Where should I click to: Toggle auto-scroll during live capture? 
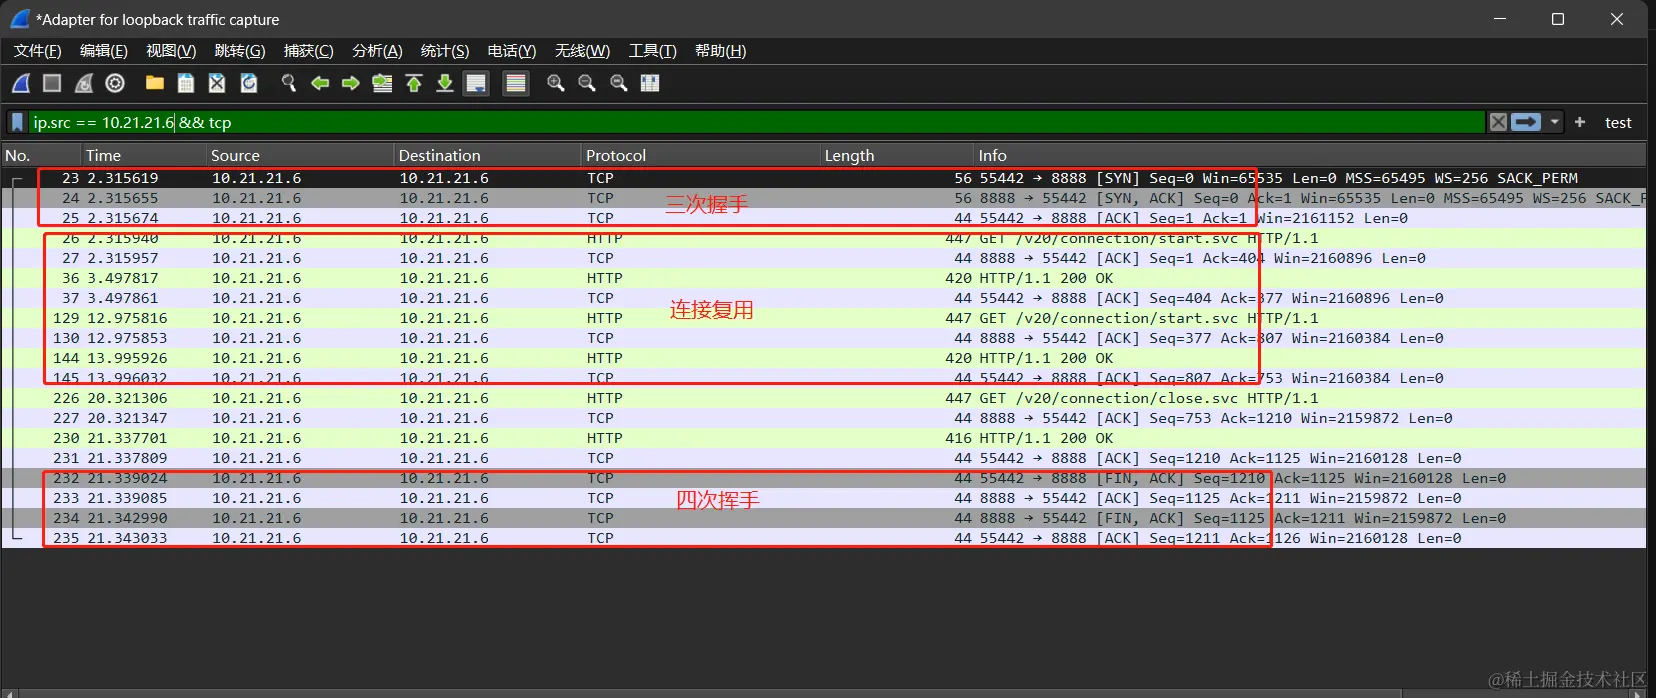point(476,83)
